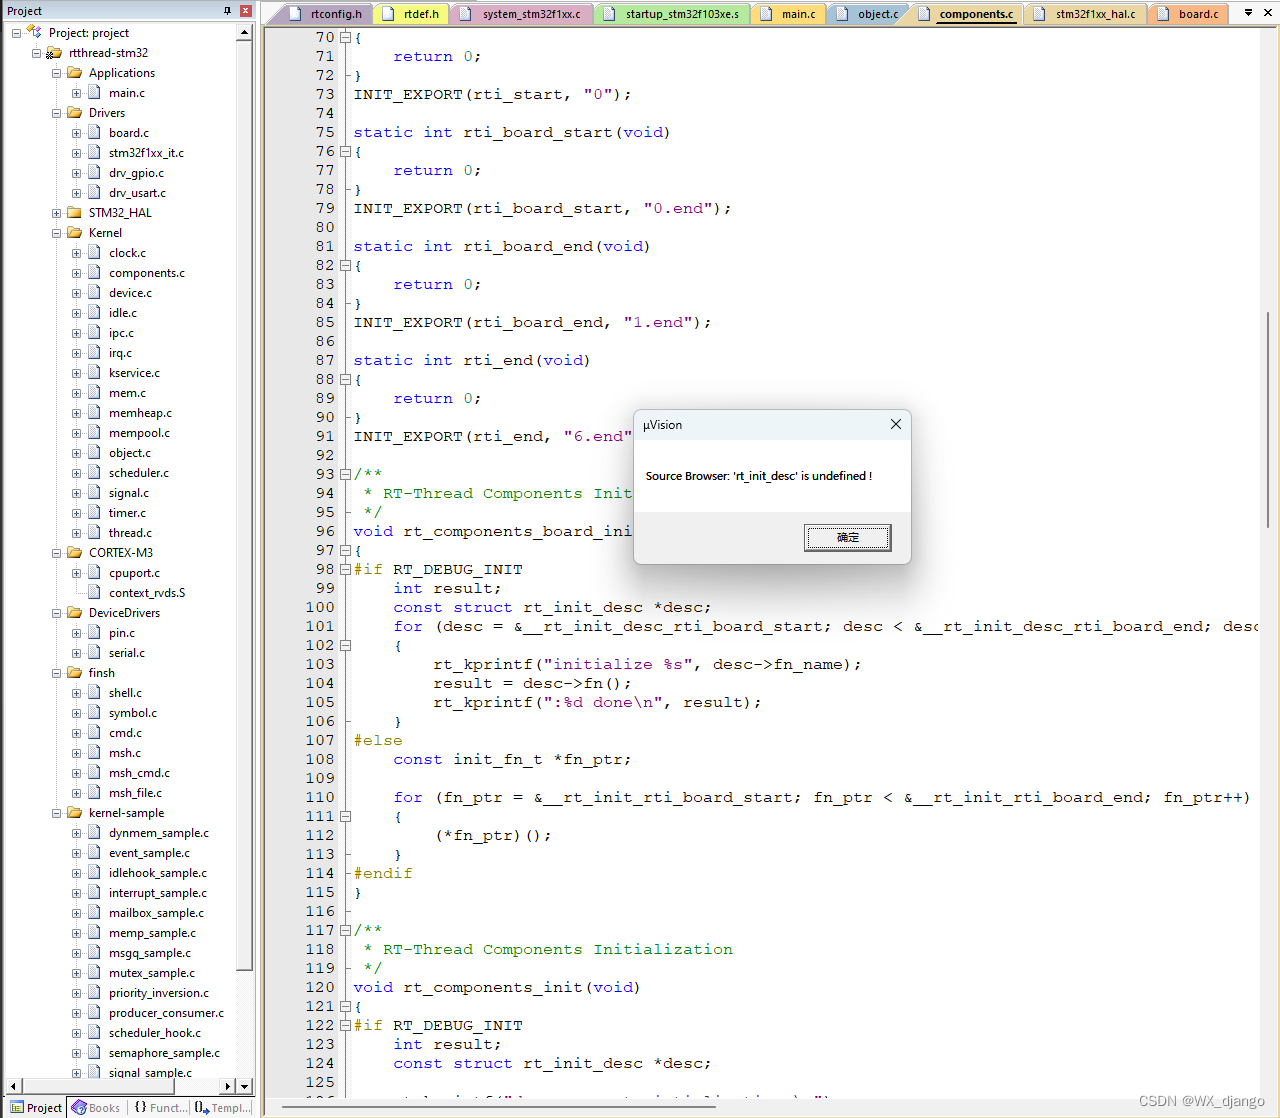Close the Project panel using its red X
1280x1118 pixels.
[245, 11]
